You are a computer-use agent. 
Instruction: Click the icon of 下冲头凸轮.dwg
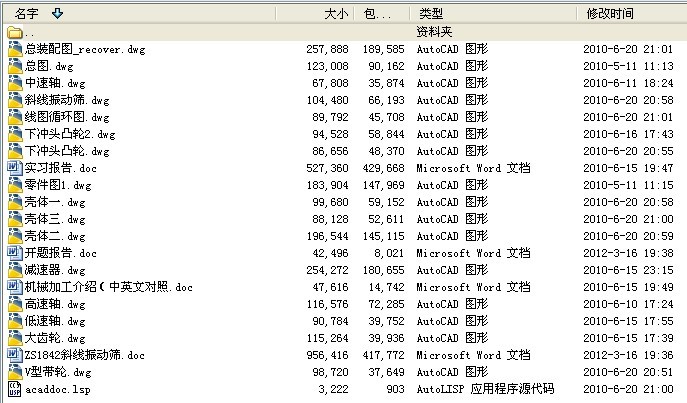15,151
